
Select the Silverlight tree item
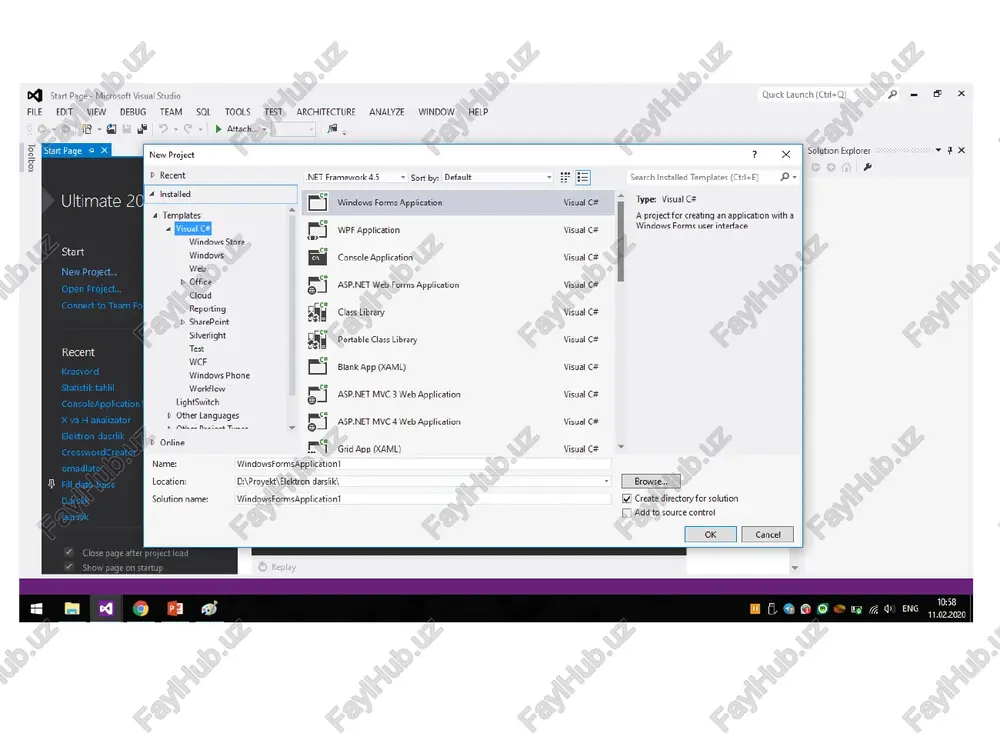[x=207, y=335]
